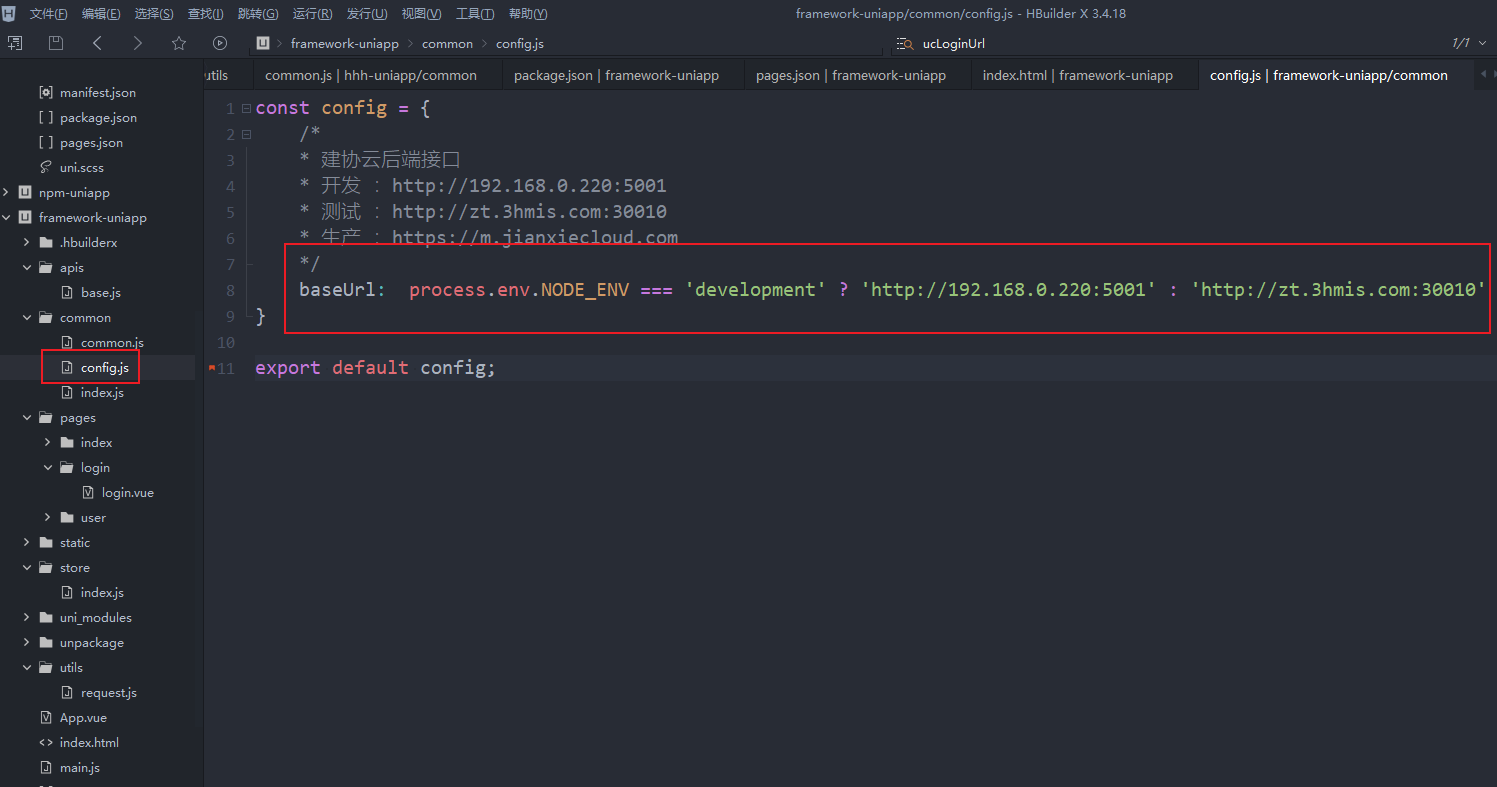The image size is (1497, 787).
Task: Click the file icon beside base.js
Action: (x=67, y=292)
